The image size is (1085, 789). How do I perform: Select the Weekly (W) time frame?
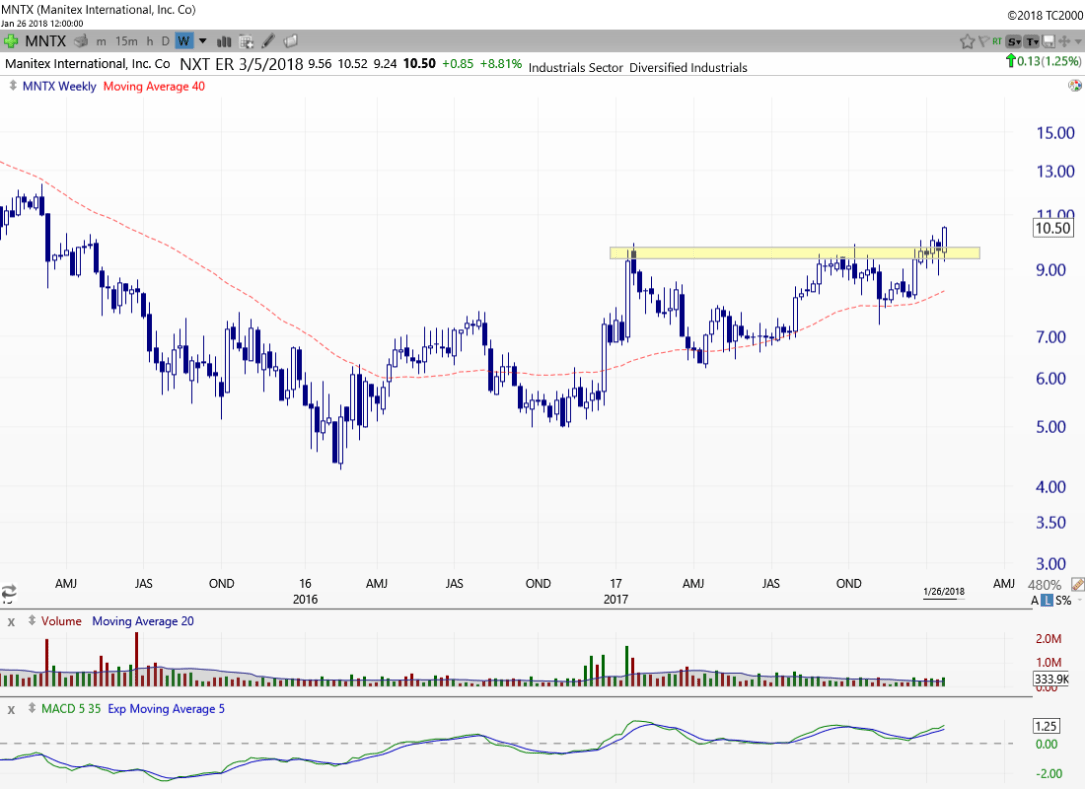pyautogui.click(x=184, y=41)
